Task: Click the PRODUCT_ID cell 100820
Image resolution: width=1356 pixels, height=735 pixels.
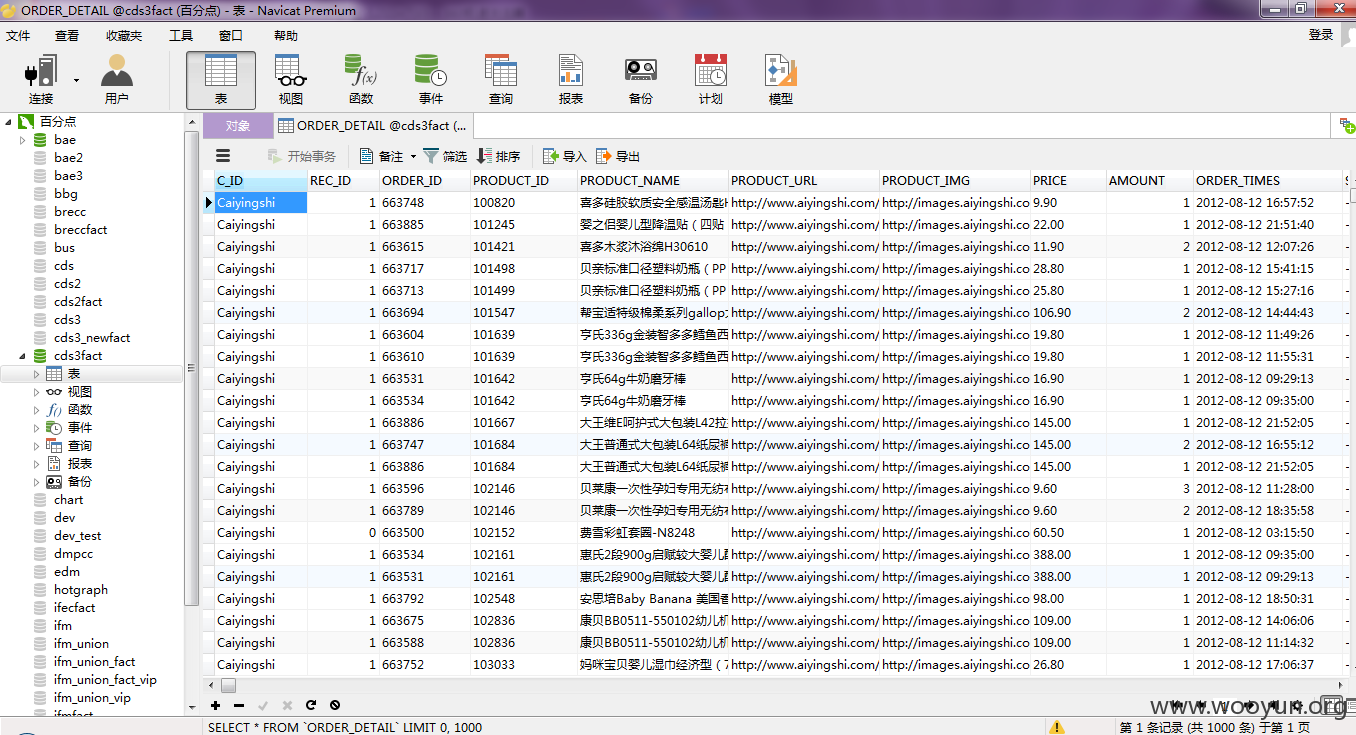Action: point(524,203)
